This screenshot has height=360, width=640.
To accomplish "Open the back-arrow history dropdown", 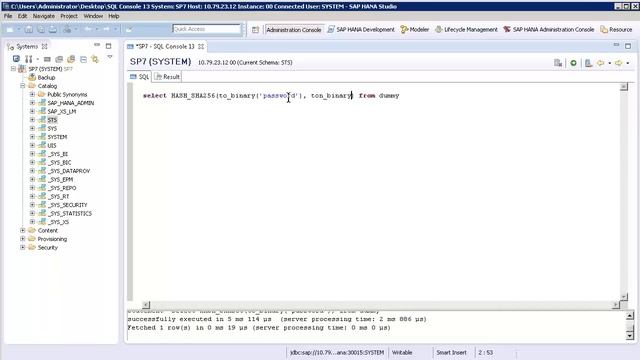I will coord(609,63).
